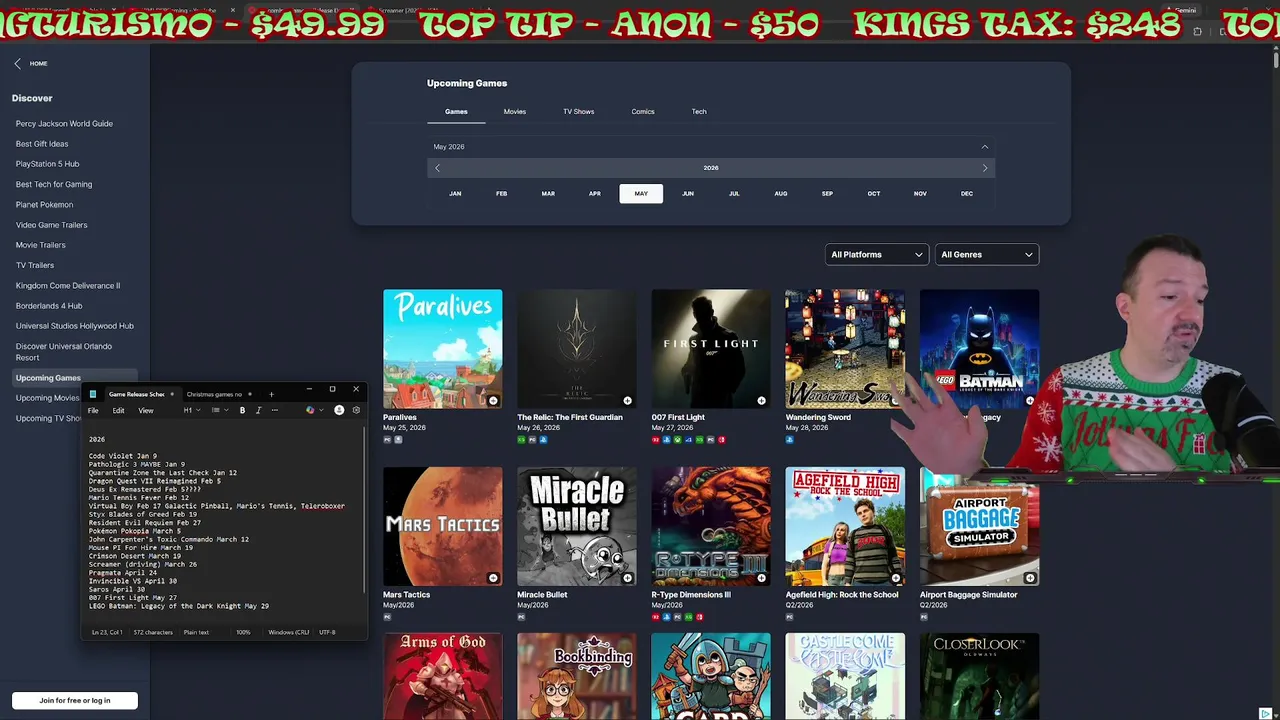Select JAN in the month picker
1280x720 pixels.
455,194
